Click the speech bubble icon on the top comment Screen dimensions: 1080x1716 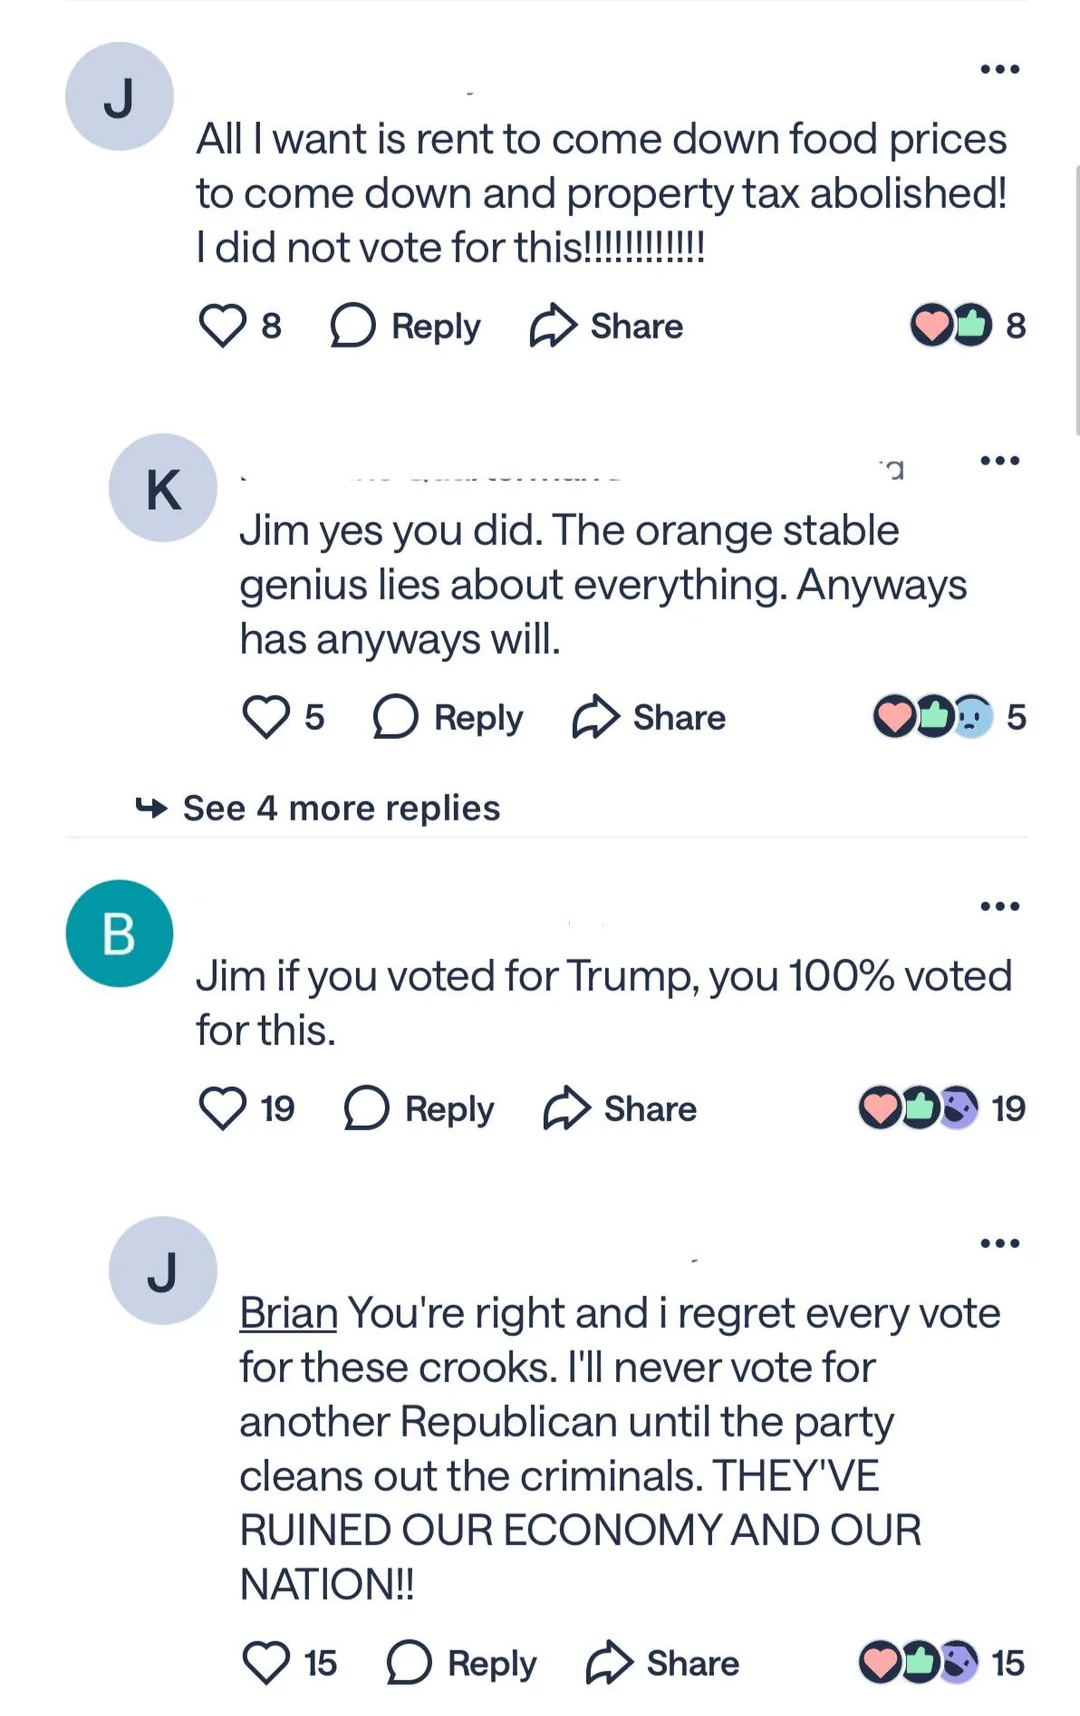pos(352,326)
